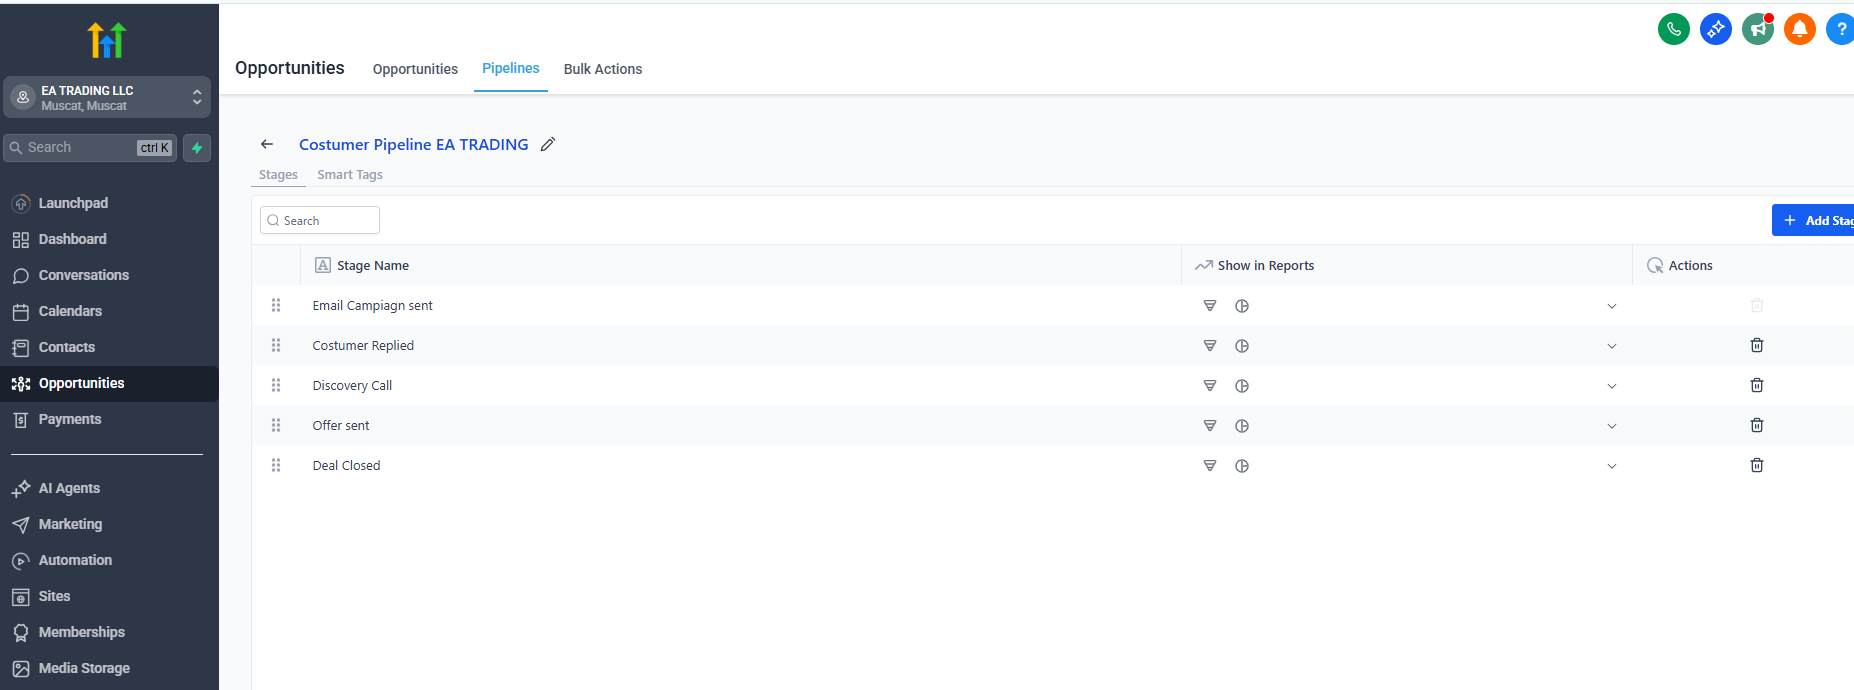
Task: Click trash icon for Deal Closed stage
Action: click(x=1756, y=465)
